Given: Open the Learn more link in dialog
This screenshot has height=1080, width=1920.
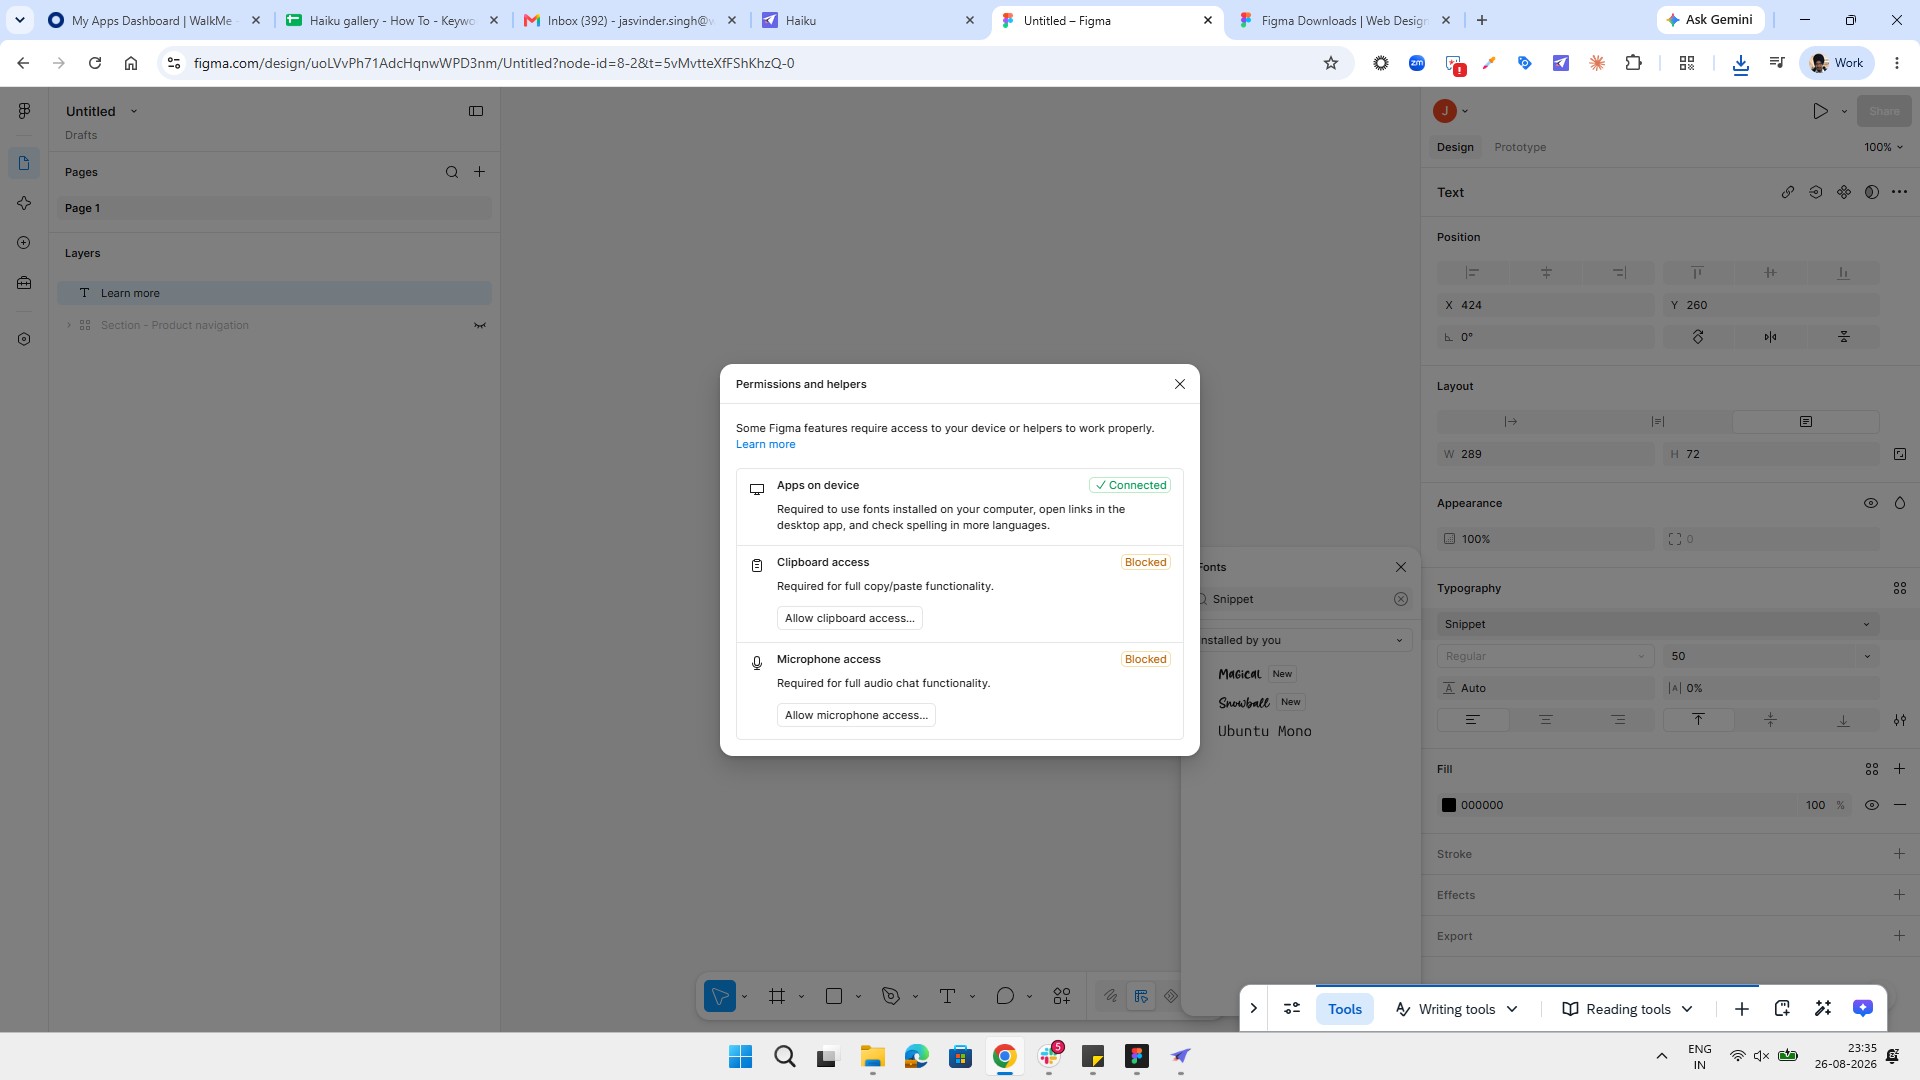Looking at the screenshot, I should pyautogui.click(x=766, y=444).
